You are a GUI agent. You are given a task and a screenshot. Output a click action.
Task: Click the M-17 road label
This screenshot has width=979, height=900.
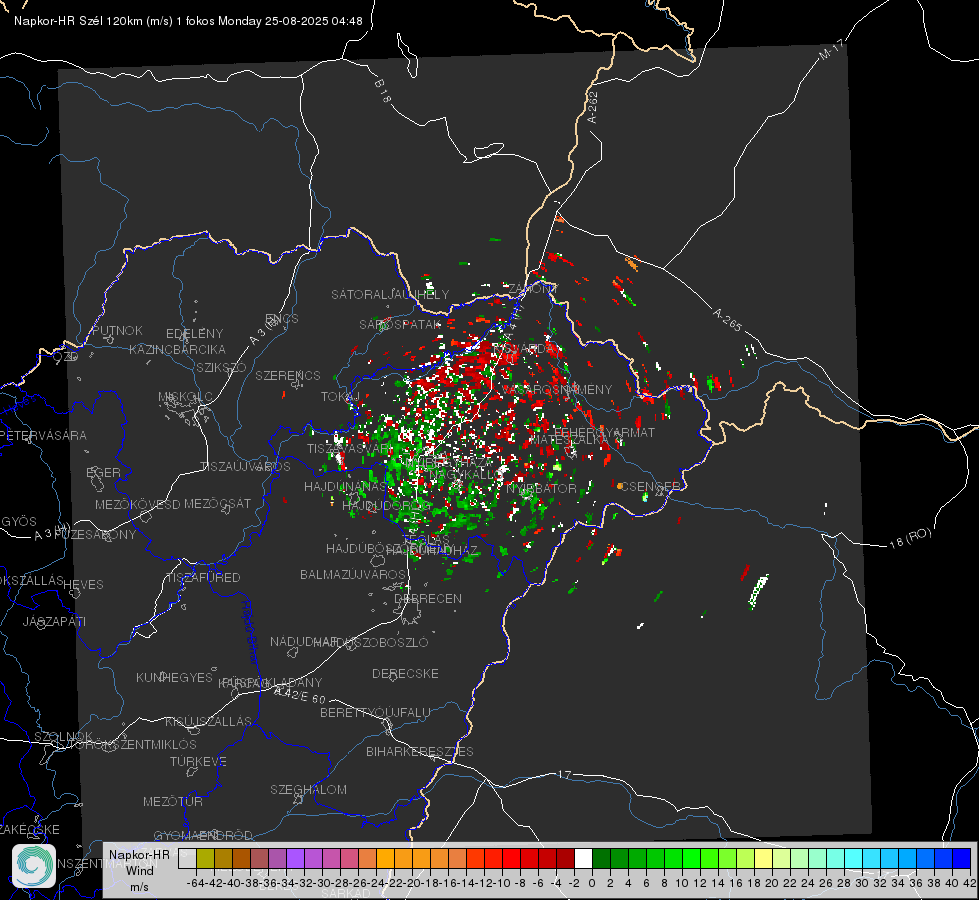(831, 49)
